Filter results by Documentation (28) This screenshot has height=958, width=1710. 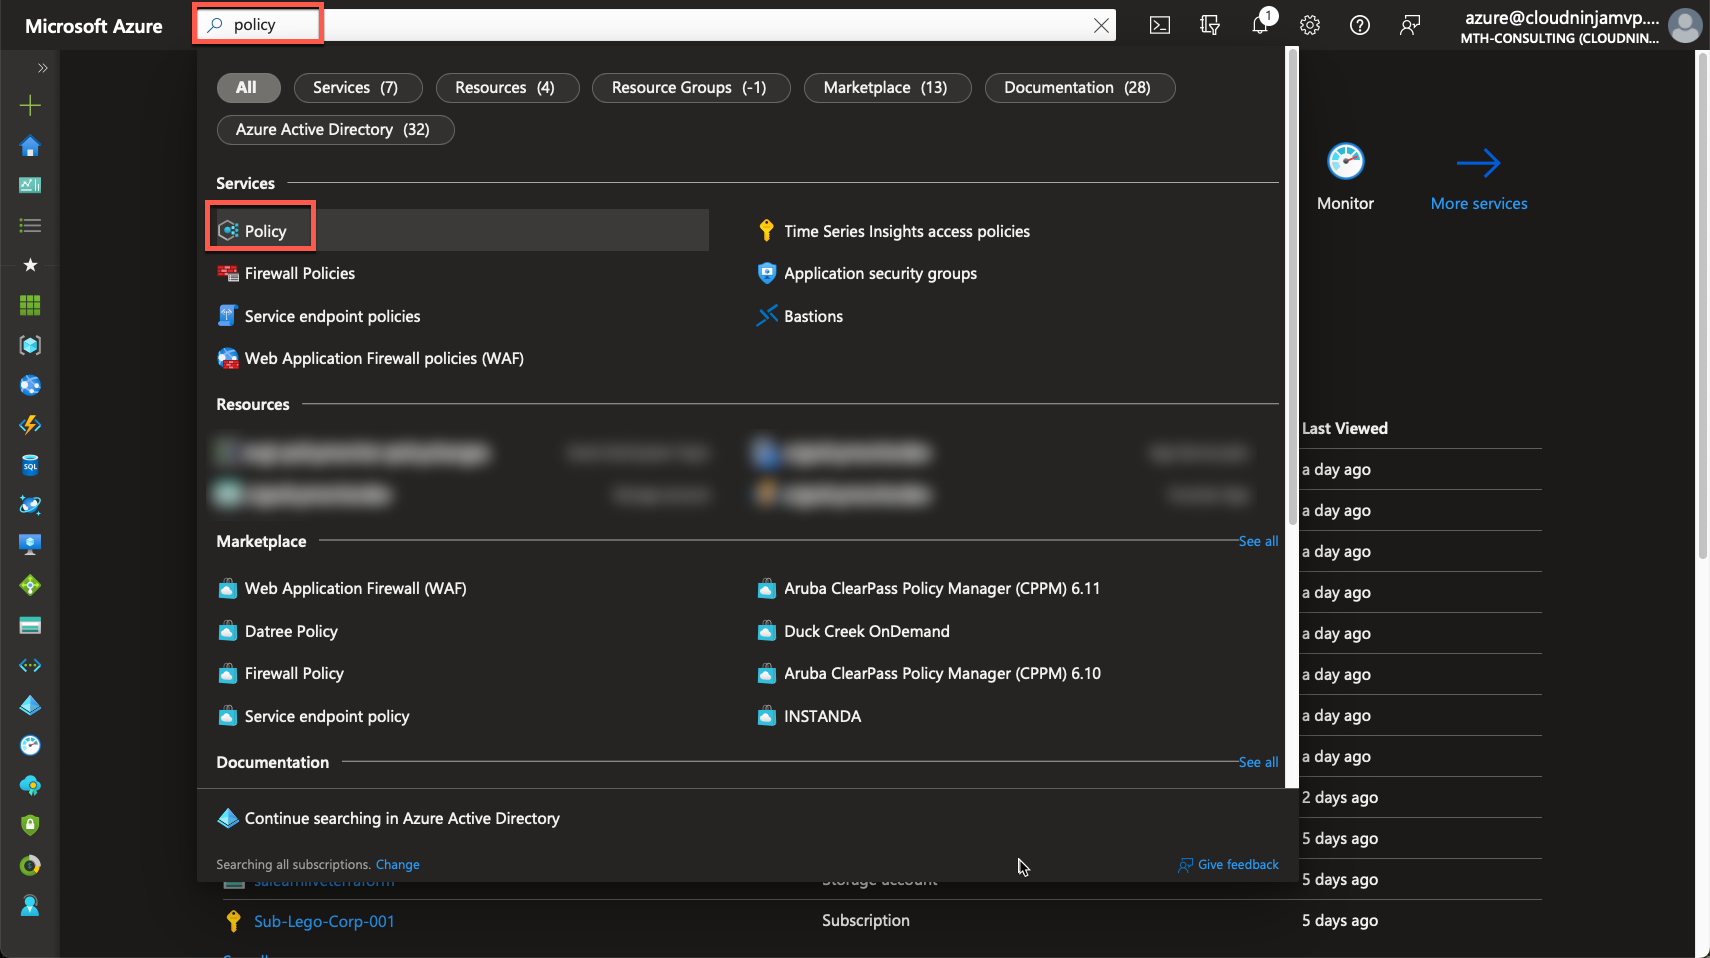1079,88
